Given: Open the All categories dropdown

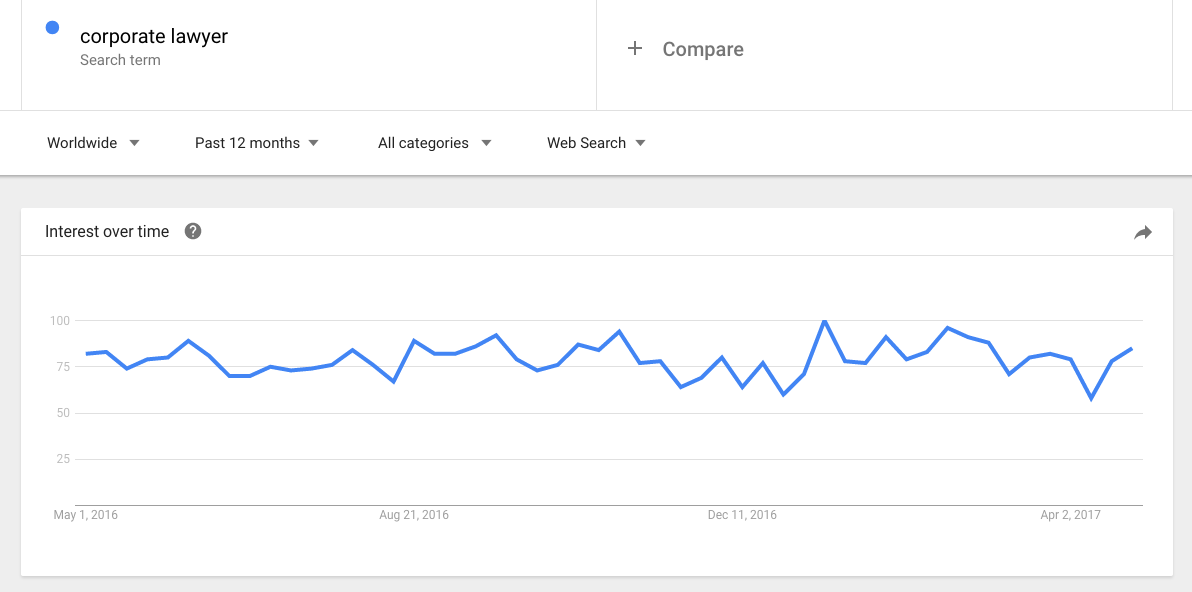Looking at the screenshot, I should (x=434, y=143).
